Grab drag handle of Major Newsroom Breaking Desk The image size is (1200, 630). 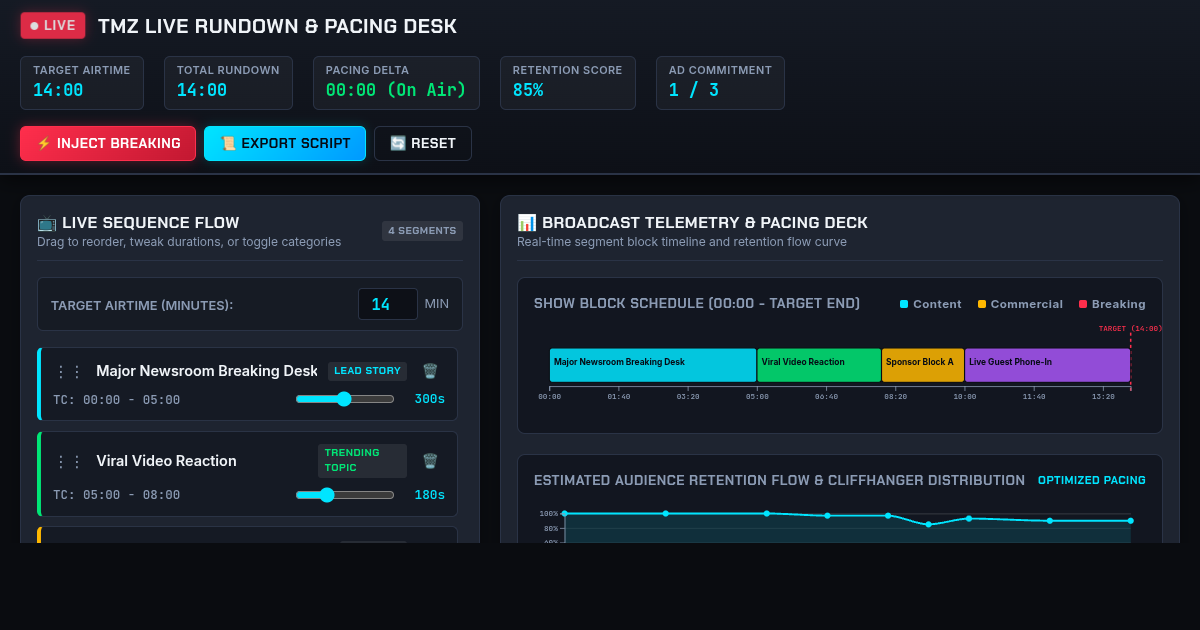click(x=69, y=371)
